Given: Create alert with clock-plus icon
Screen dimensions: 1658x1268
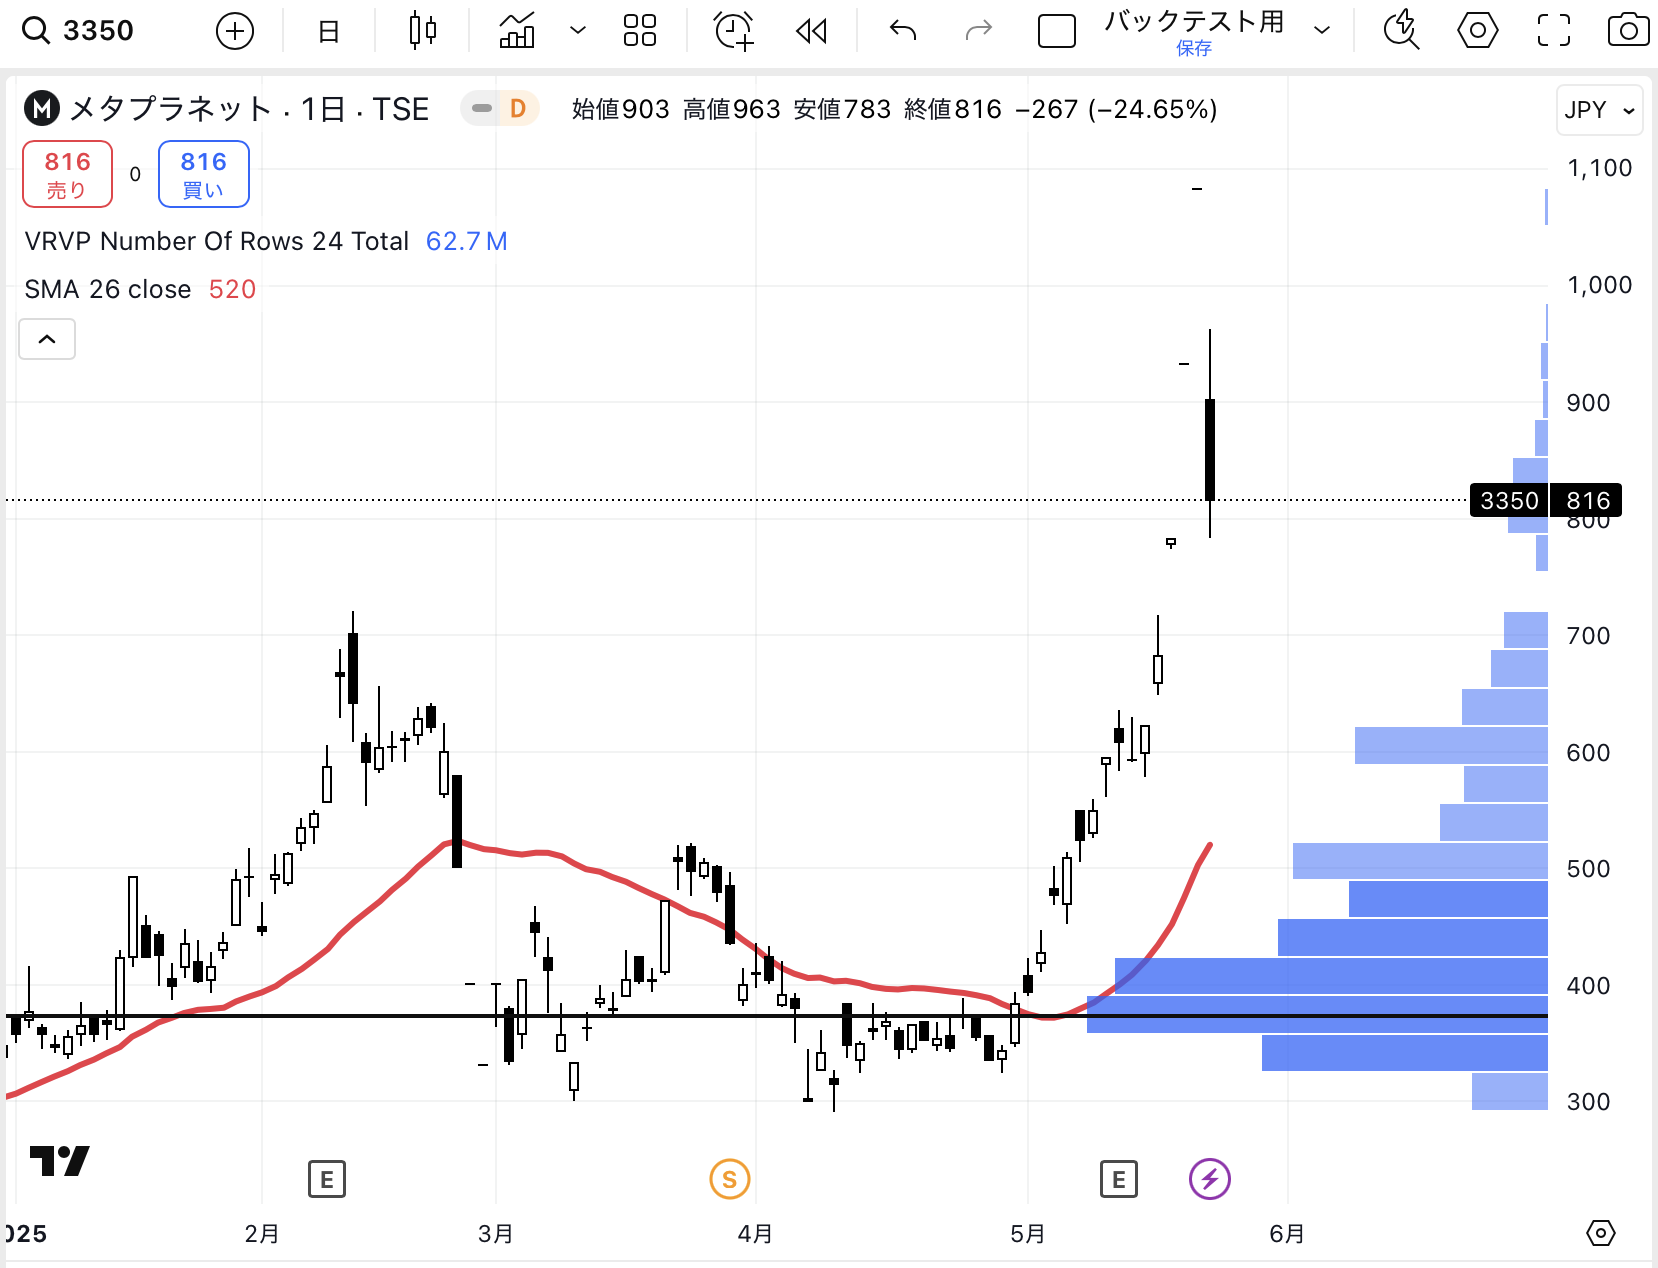Looking at the screenshot, I should 734,31.
